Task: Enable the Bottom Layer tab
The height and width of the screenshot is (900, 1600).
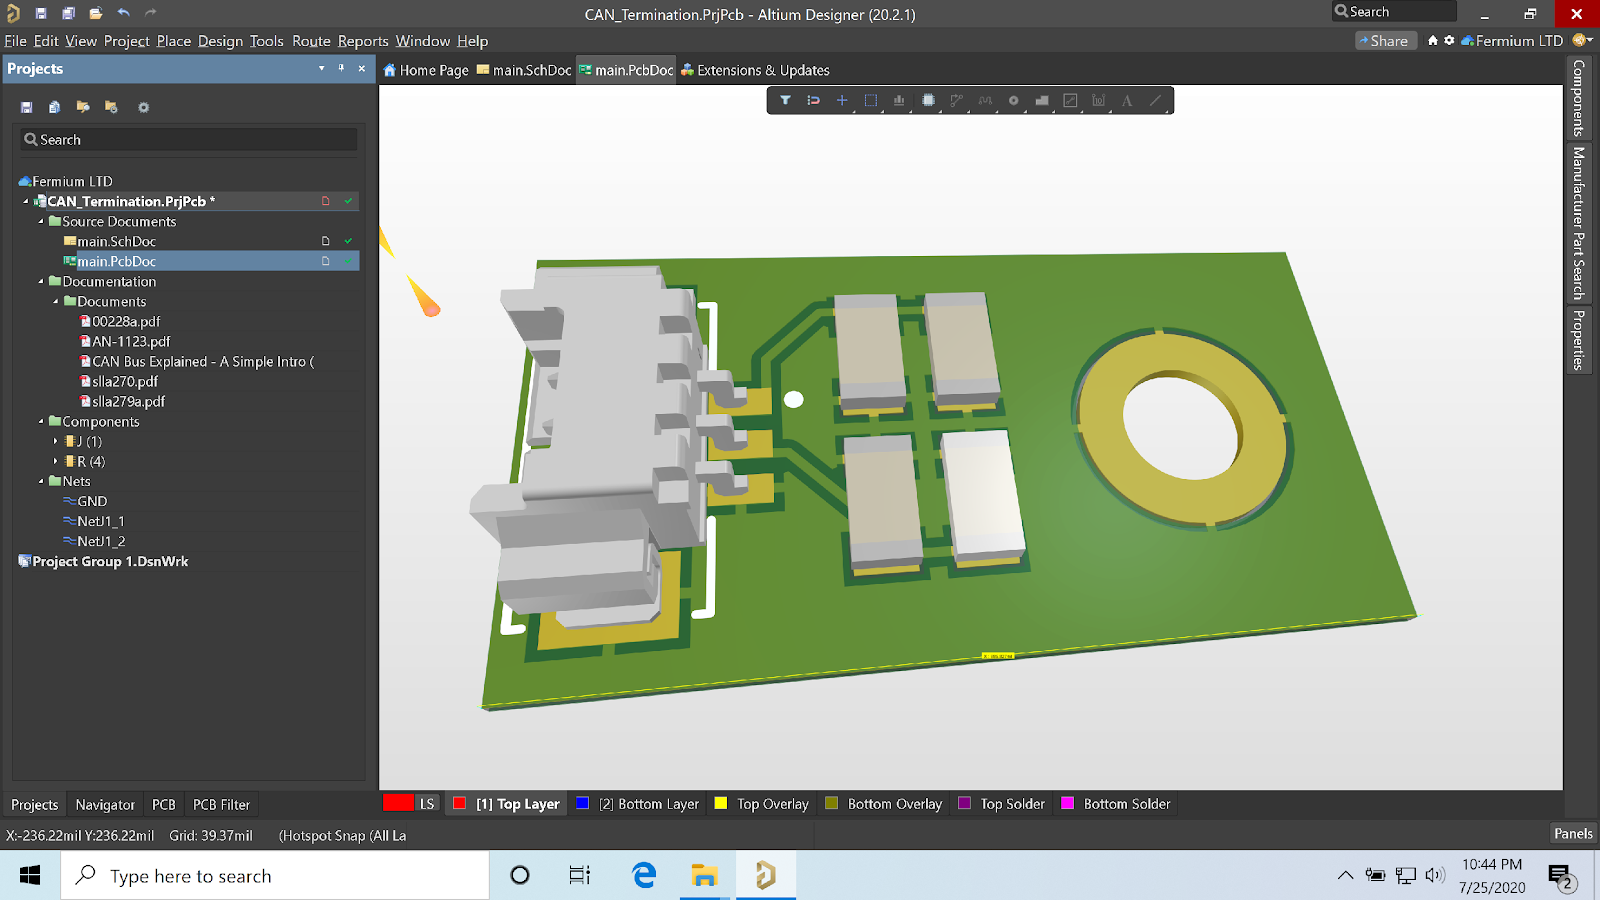Action: tap(637, 803)
